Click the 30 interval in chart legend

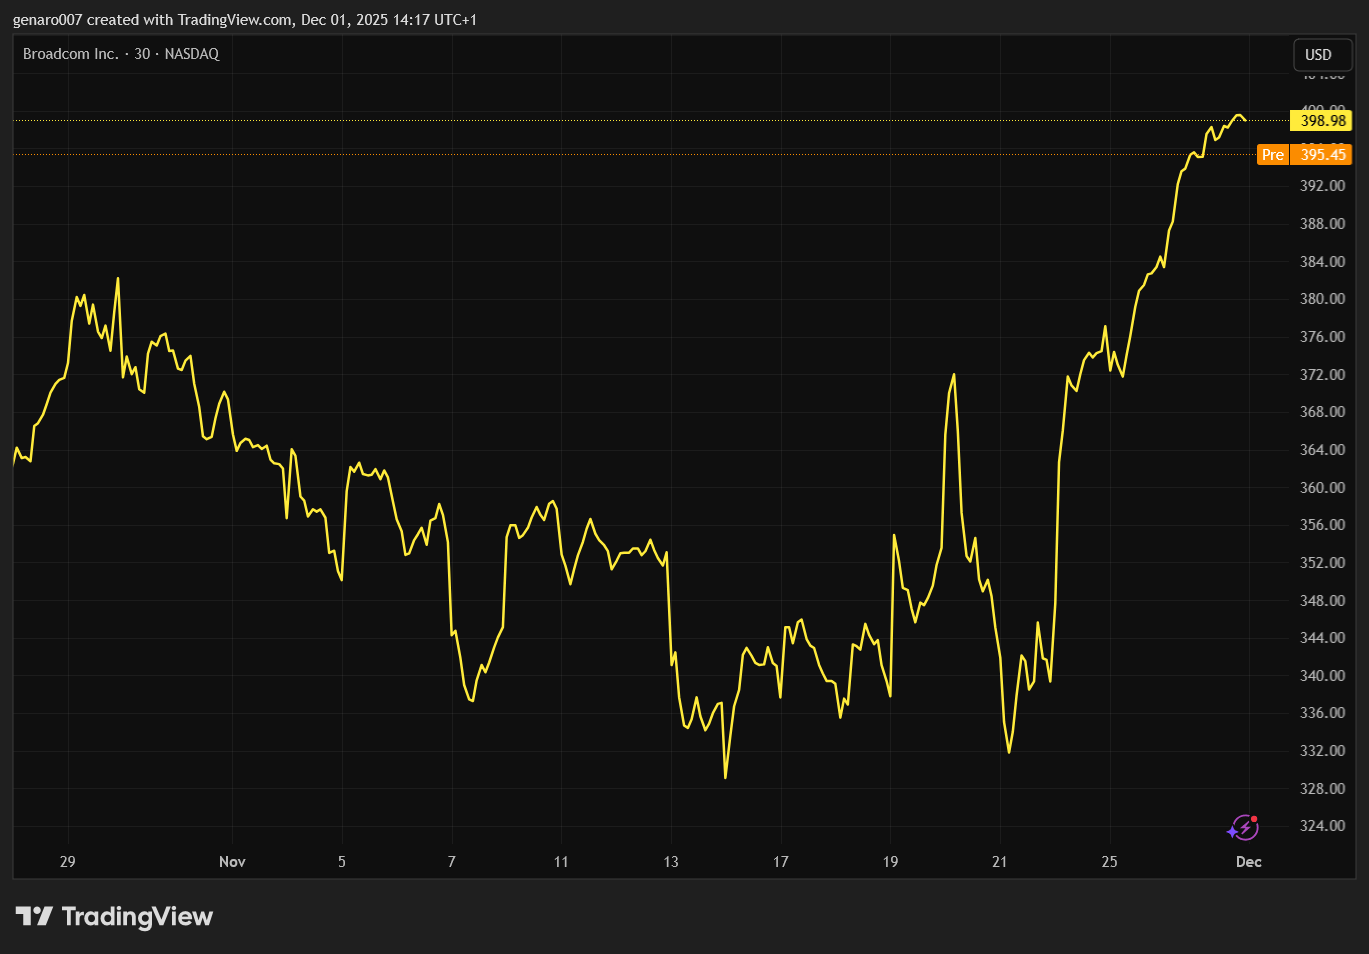(x=142, y=54)
